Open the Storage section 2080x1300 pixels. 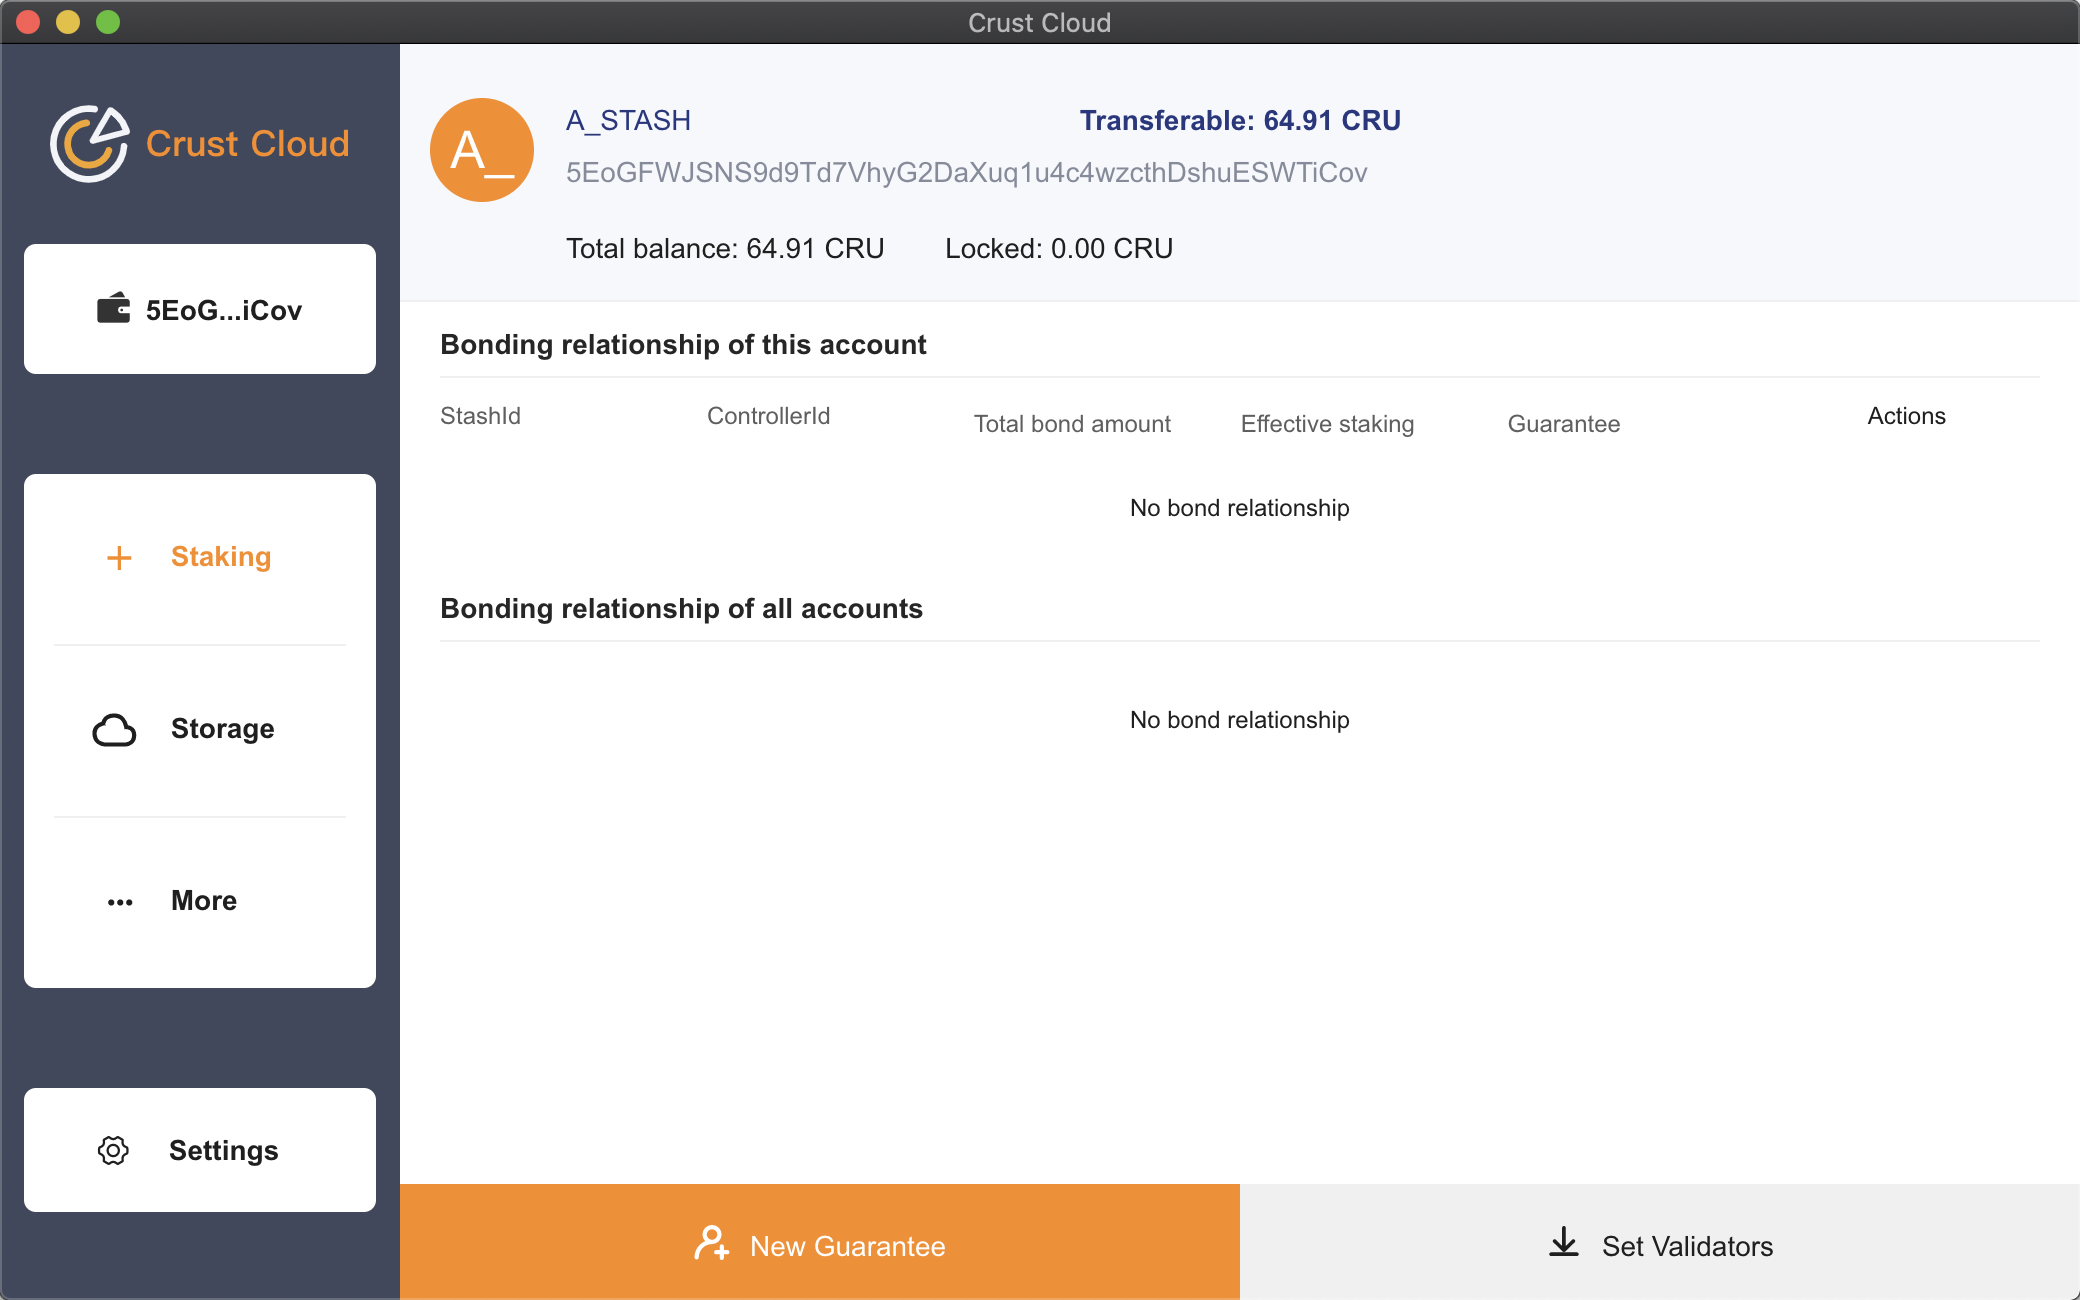click(x=222, y=729)
